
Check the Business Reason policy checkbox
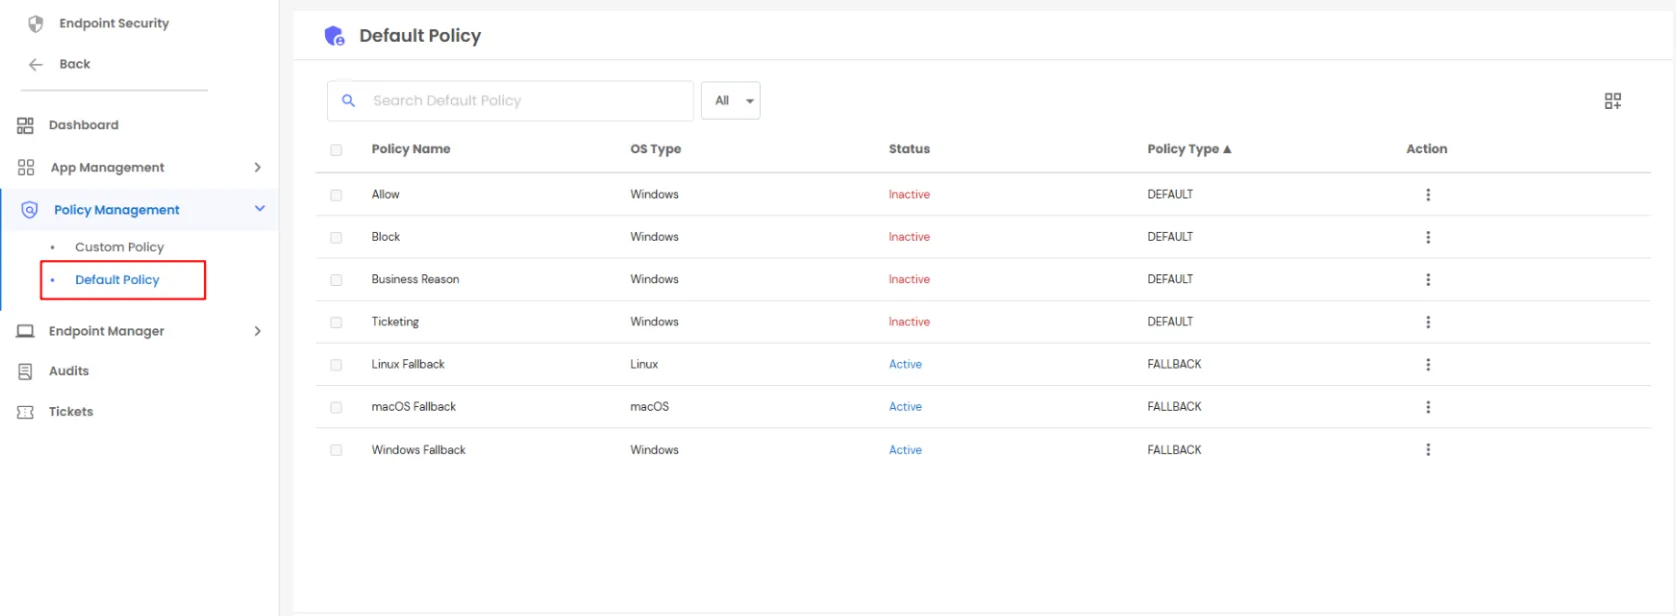point(336,280)
